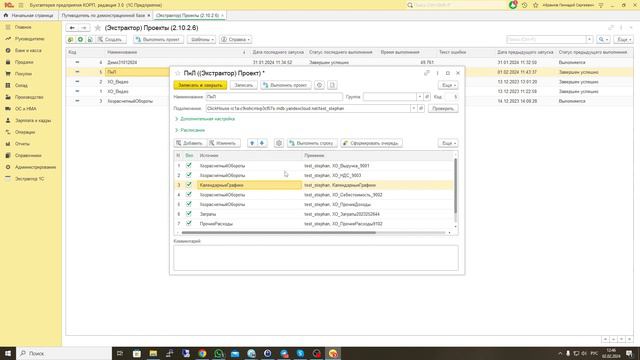640x360 pixels.
Task: Click Выполнить строку button
Action: coord(312,143)
